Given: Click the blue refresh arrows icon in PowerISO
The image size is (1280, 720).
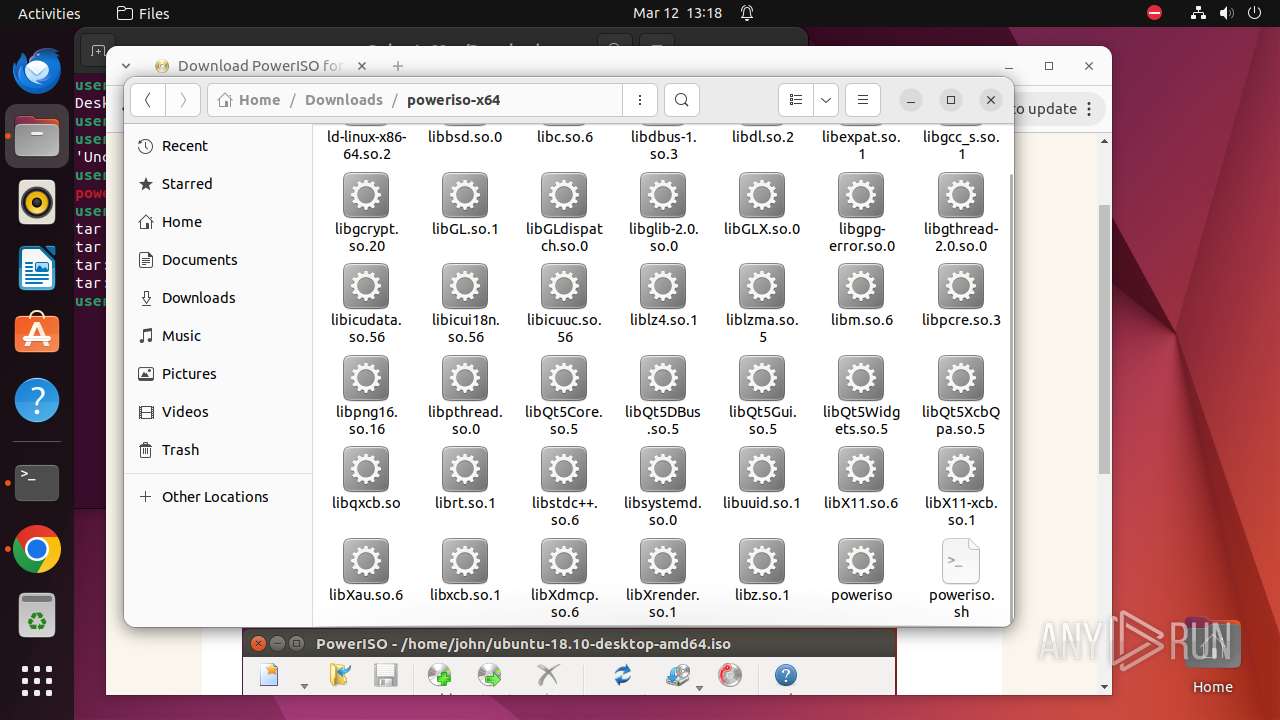Looking at the screenshot, I should pyautogui.click(x=623, y=676).
